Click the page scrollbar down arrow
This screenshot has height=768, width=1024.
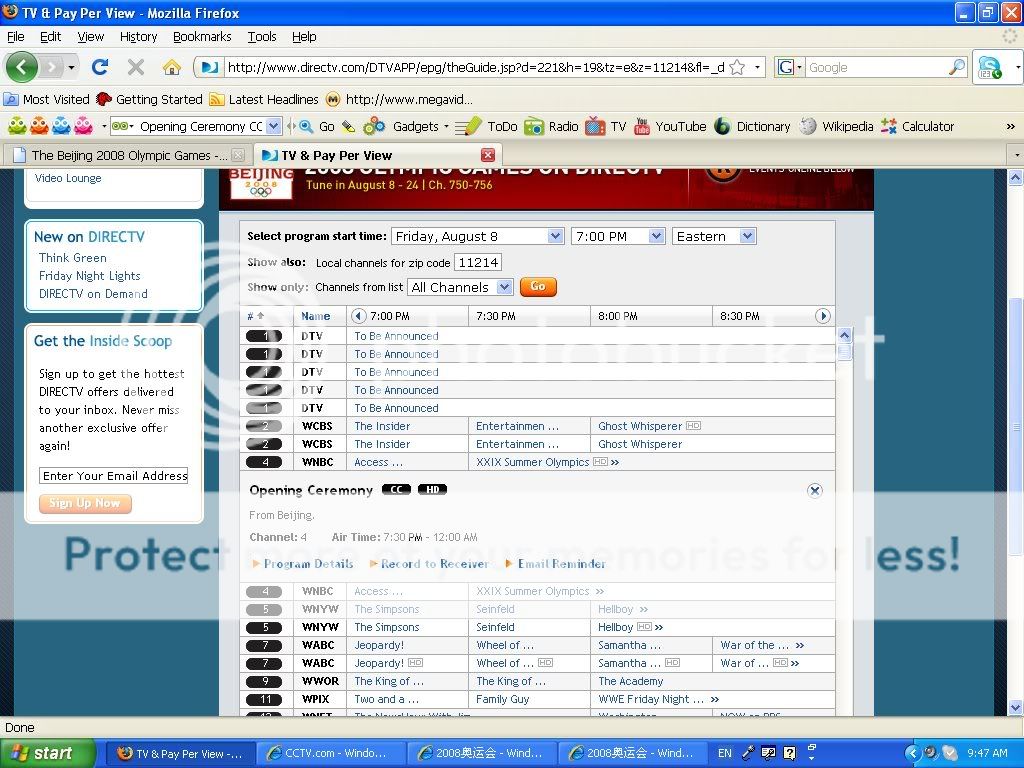pos(1015,707)
